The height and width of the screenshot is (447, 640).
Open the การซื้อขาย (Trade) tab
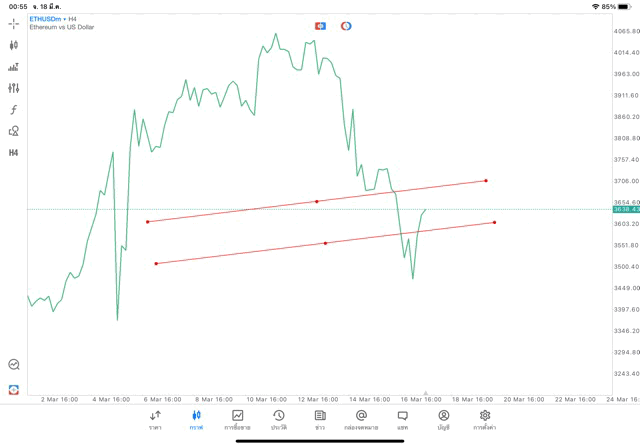pos(237,419)
